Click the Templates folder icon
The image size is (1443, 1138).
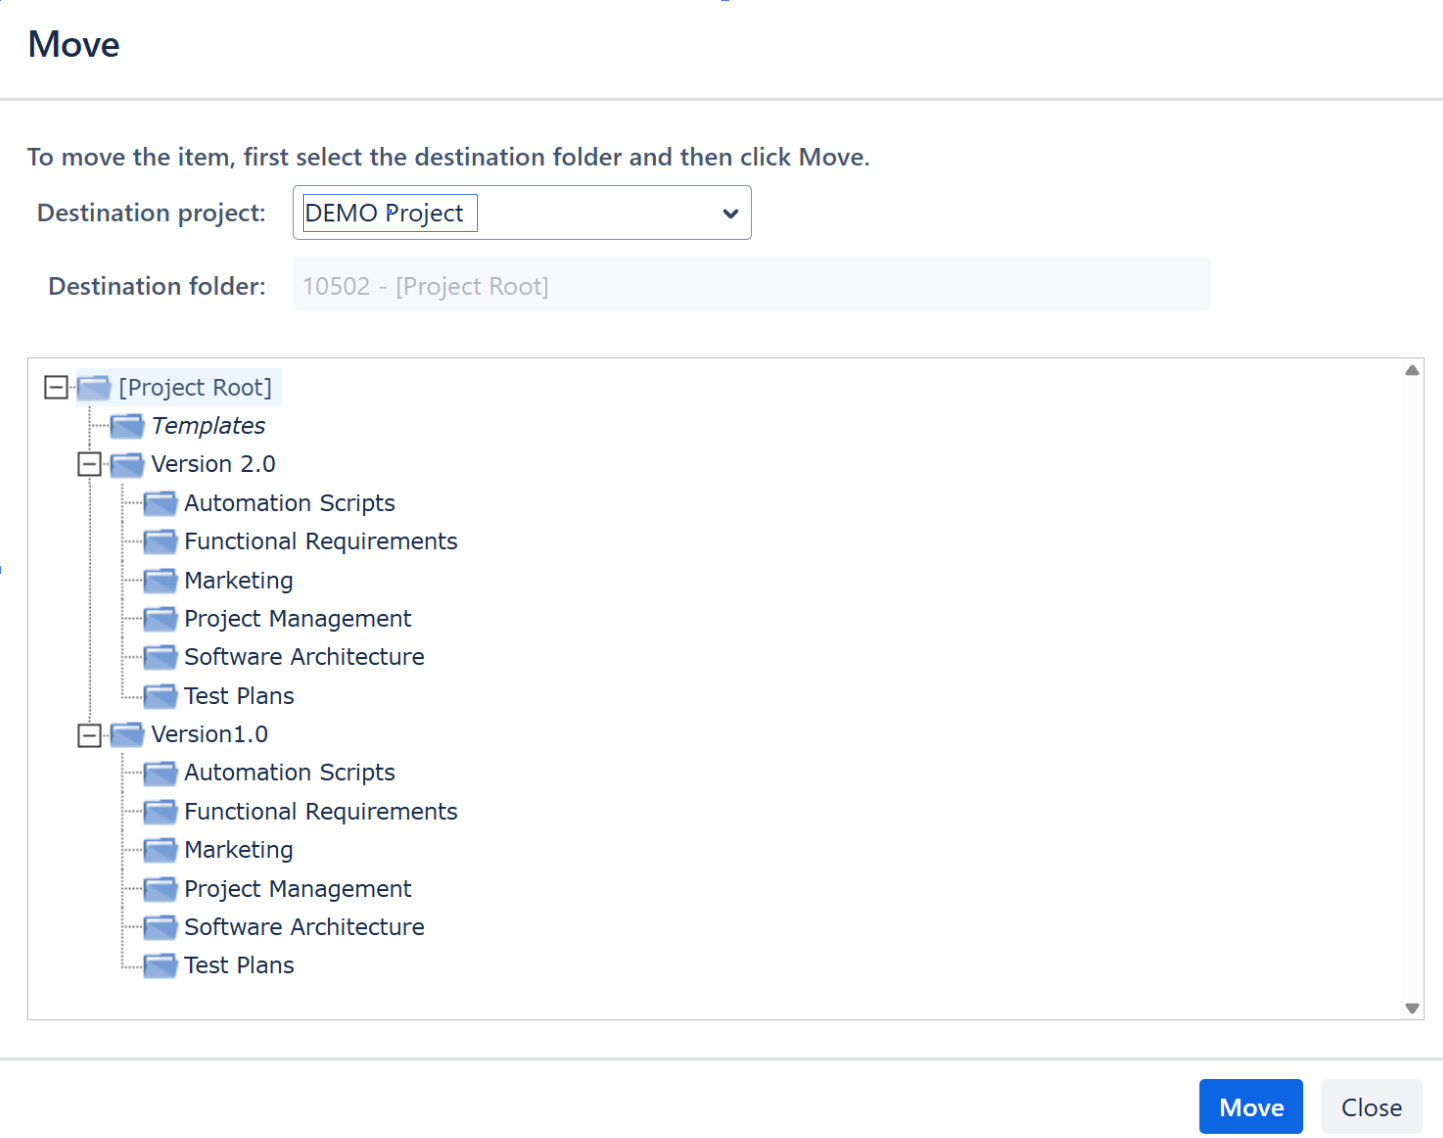(x=127, y=427)
